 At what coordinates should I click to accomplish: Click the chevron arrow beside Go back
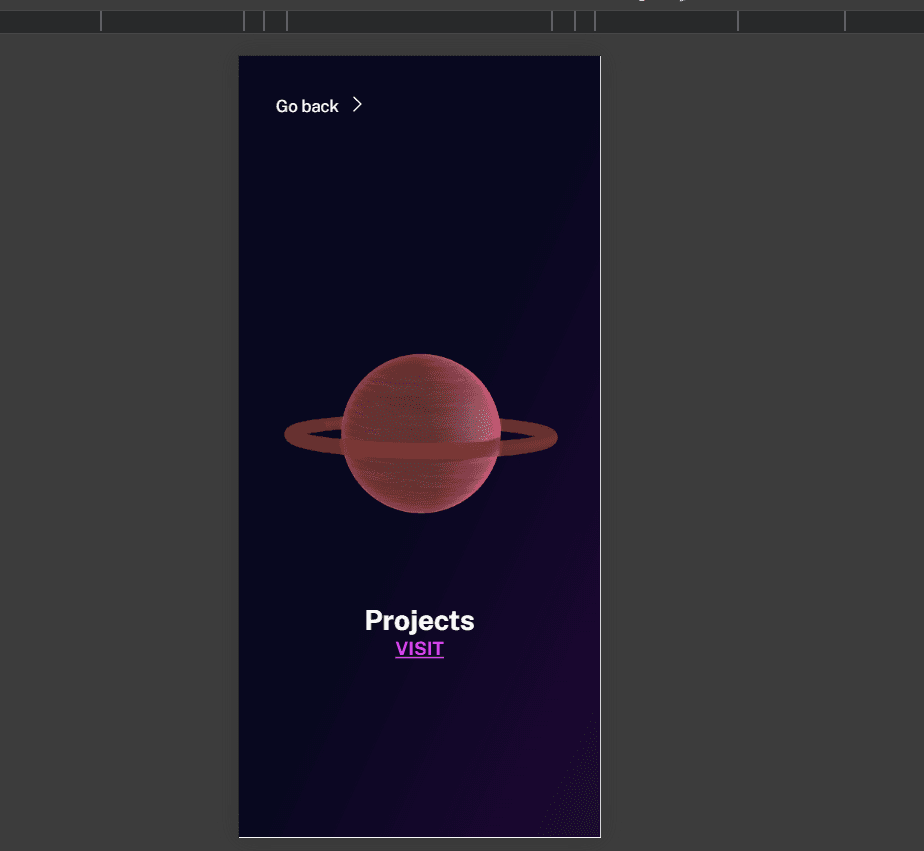[x=357, y=105]
